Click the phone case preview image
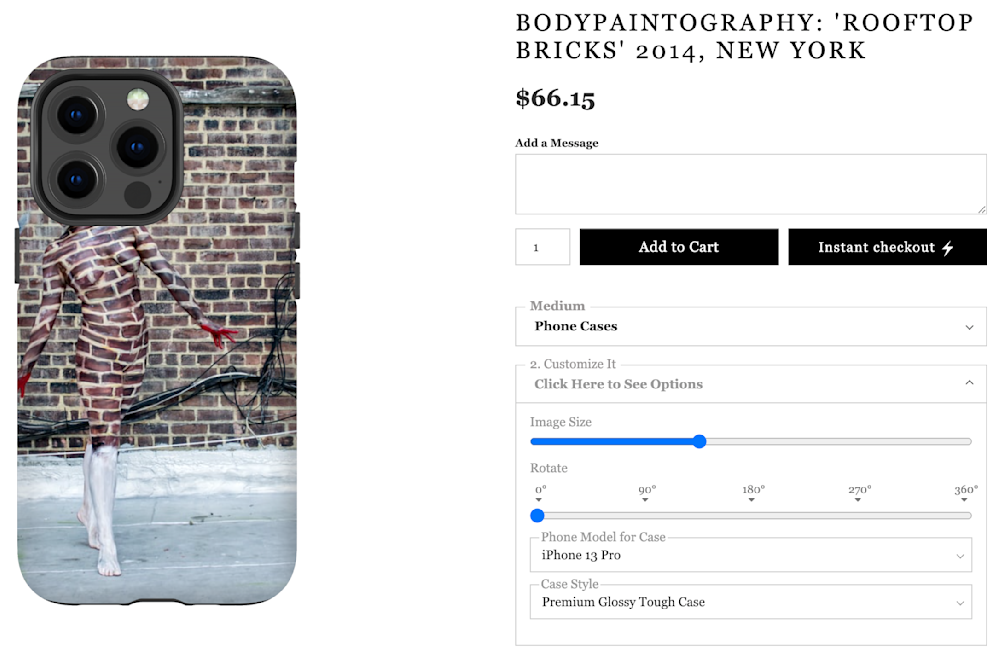The width and height of the screenshot is (1000, 662). coord(157,330)
